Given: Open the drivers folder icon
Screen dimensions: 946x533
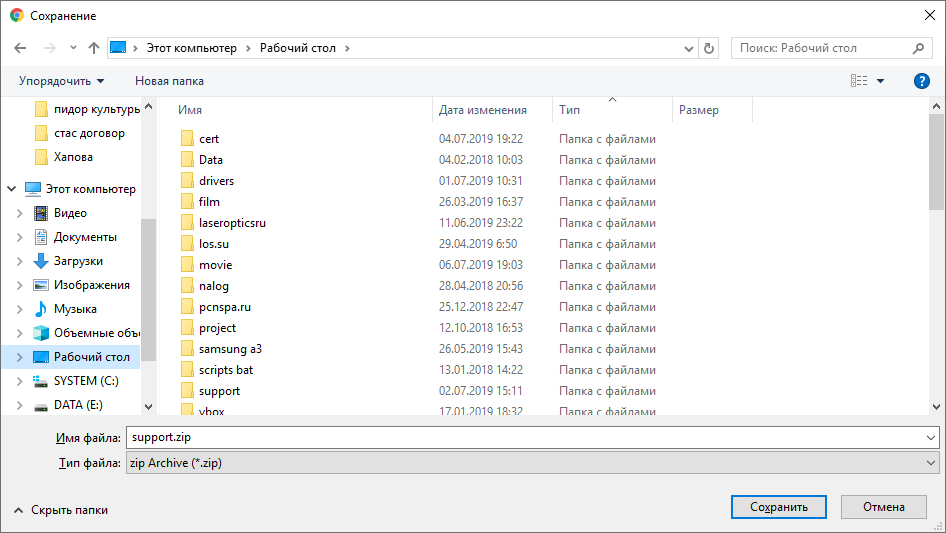Looking at the screenshot, I should point(187,181).
